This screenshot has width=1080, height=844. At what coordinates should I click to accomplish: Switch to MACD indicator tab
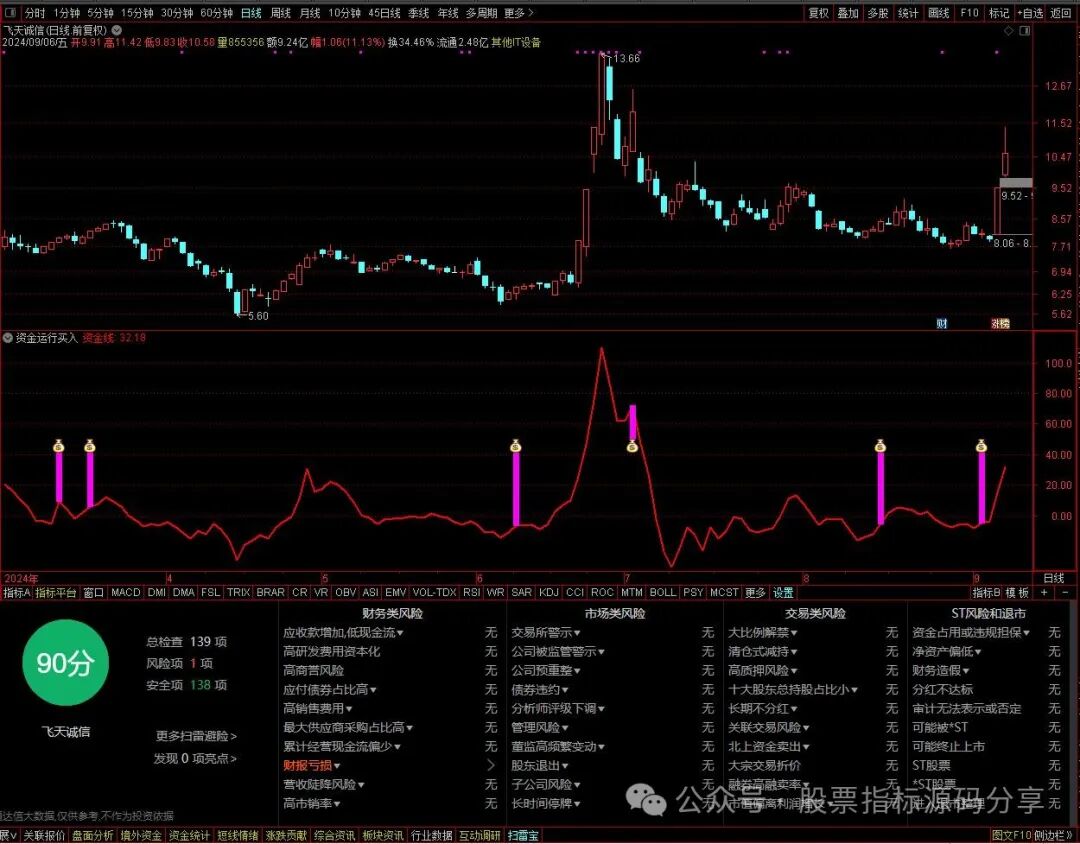coord(125,593)
